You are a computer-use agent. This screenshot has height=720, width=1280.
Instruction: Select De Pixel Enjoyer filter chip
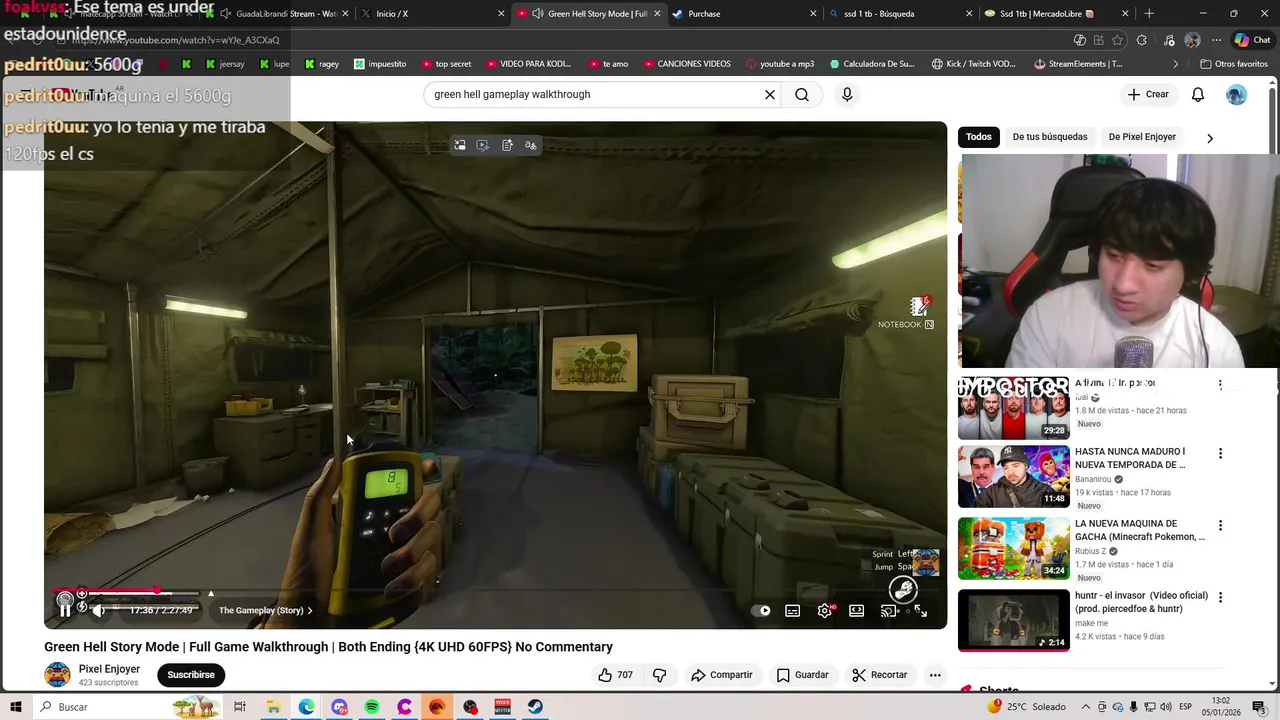click(x=1142, y=137)
